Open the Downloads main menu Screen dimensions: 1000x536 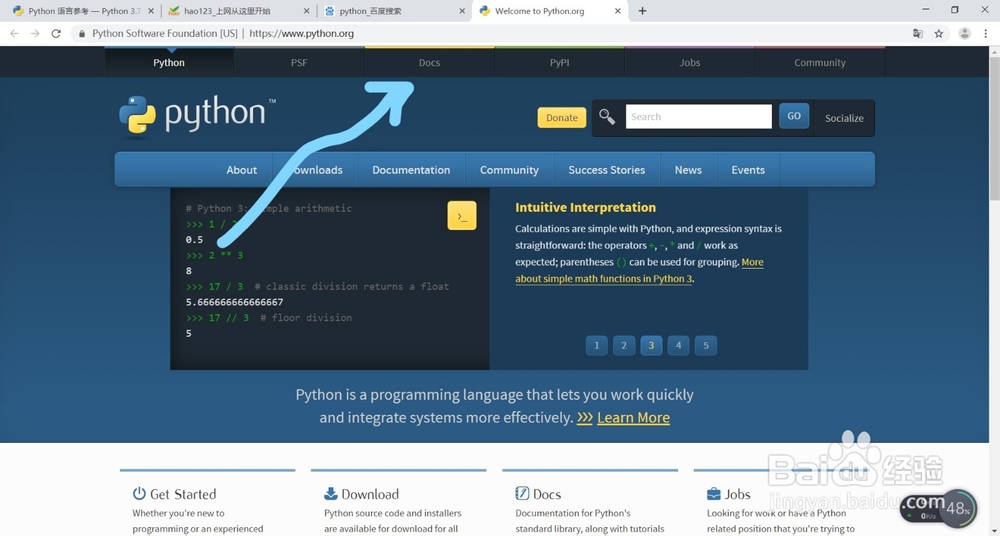(x=315, y=170)
